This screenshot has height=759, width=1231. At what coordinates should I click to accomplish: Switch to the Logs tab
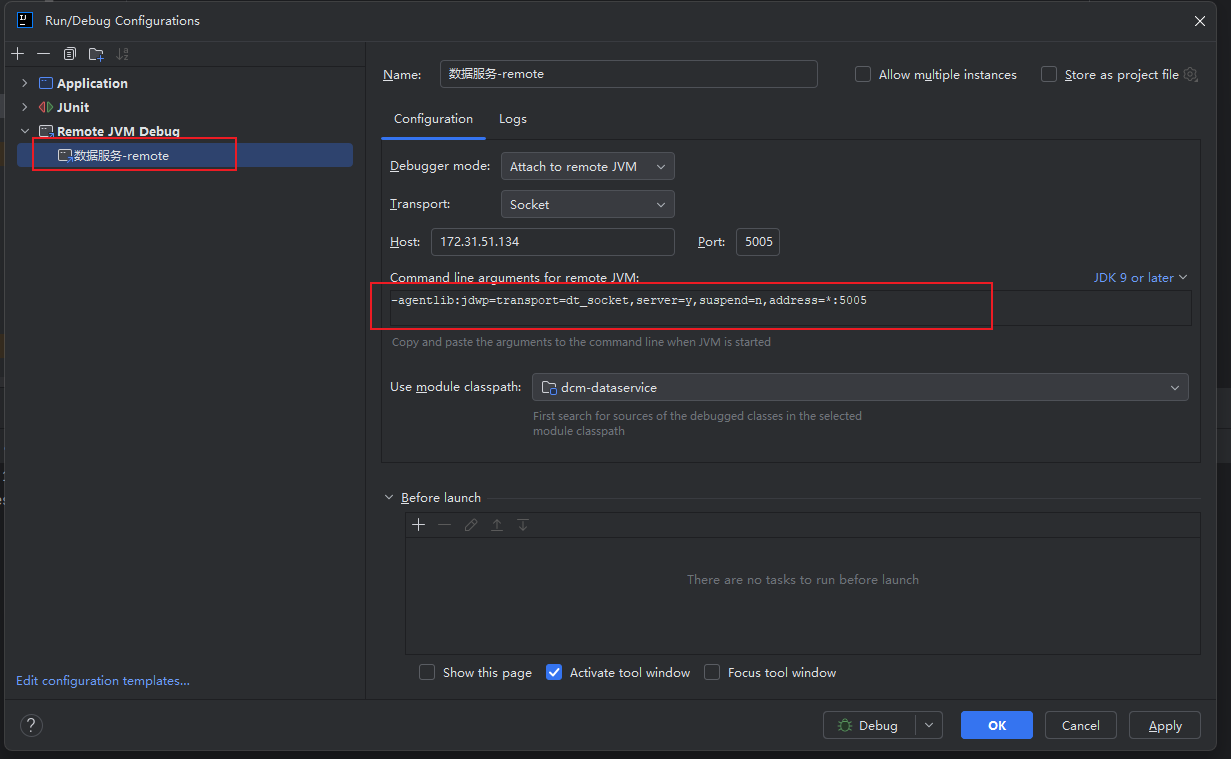(513, 119)
